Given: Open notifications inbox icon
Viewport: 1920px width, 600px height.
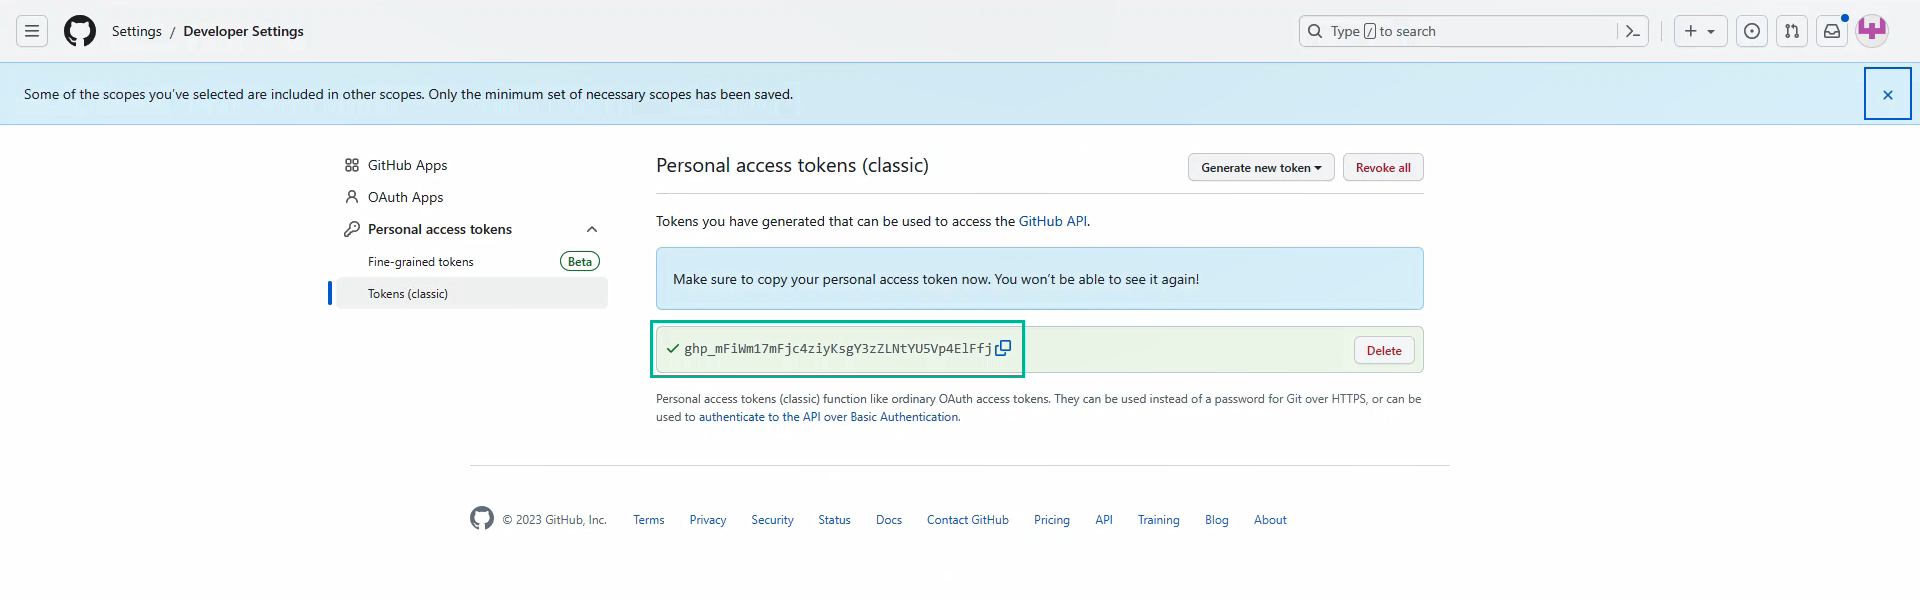Looking at the screenshot, I should (1832, 31).
